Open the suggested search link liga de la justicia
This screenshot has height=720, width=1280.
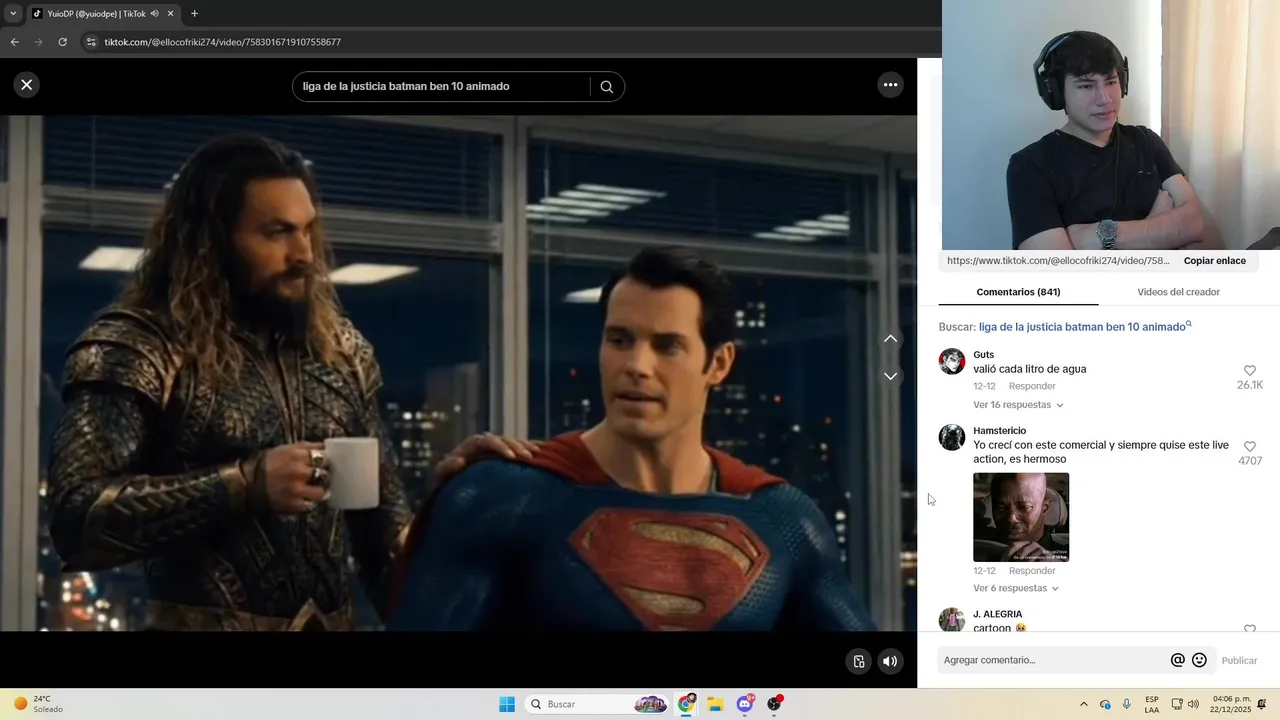point(1084,327)
